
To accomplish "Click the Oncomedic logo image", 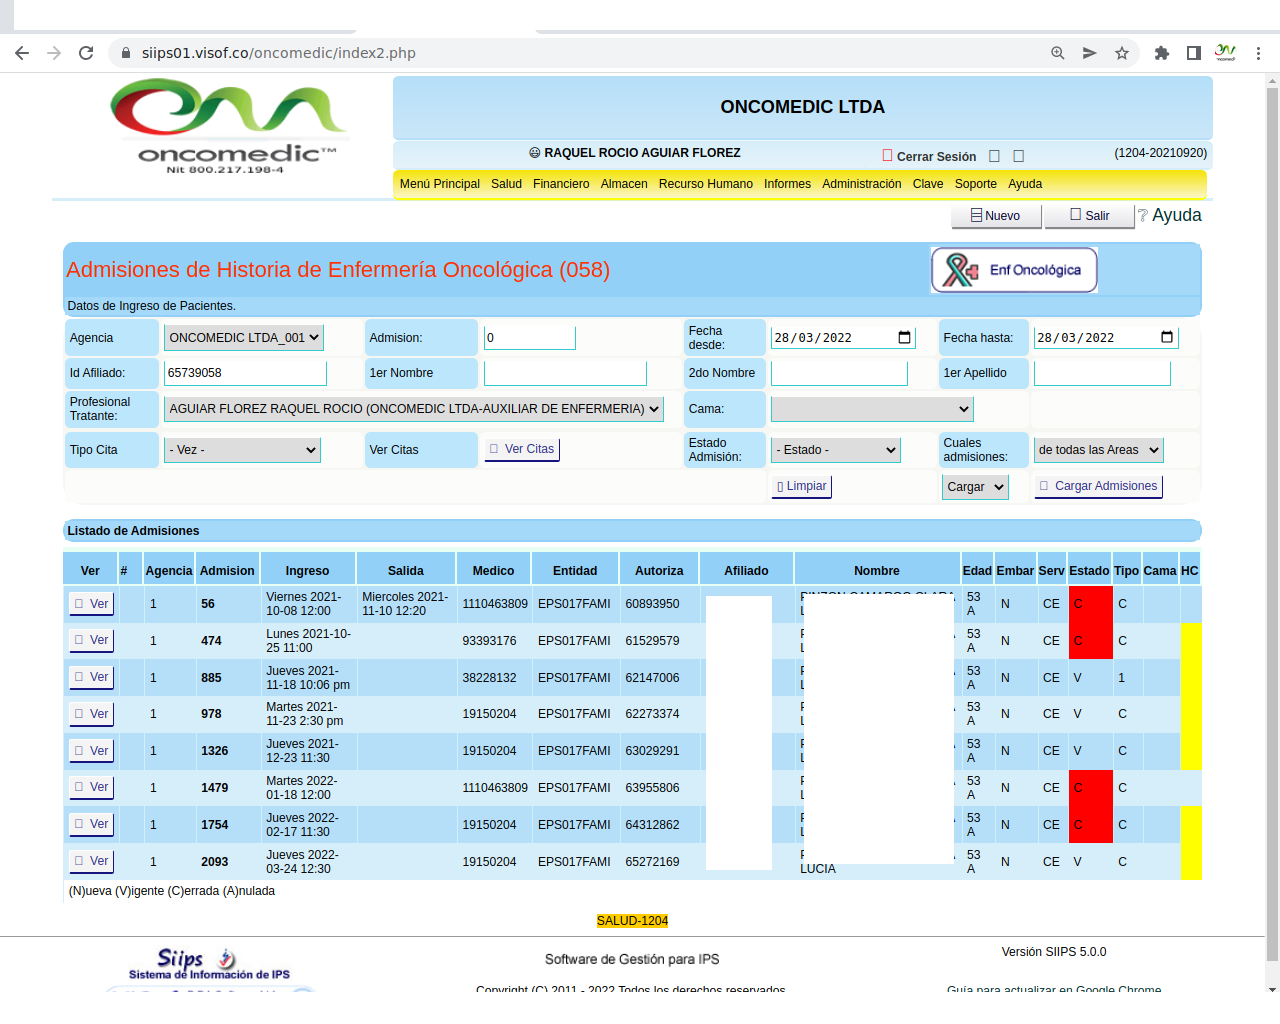I will (227, 125).
